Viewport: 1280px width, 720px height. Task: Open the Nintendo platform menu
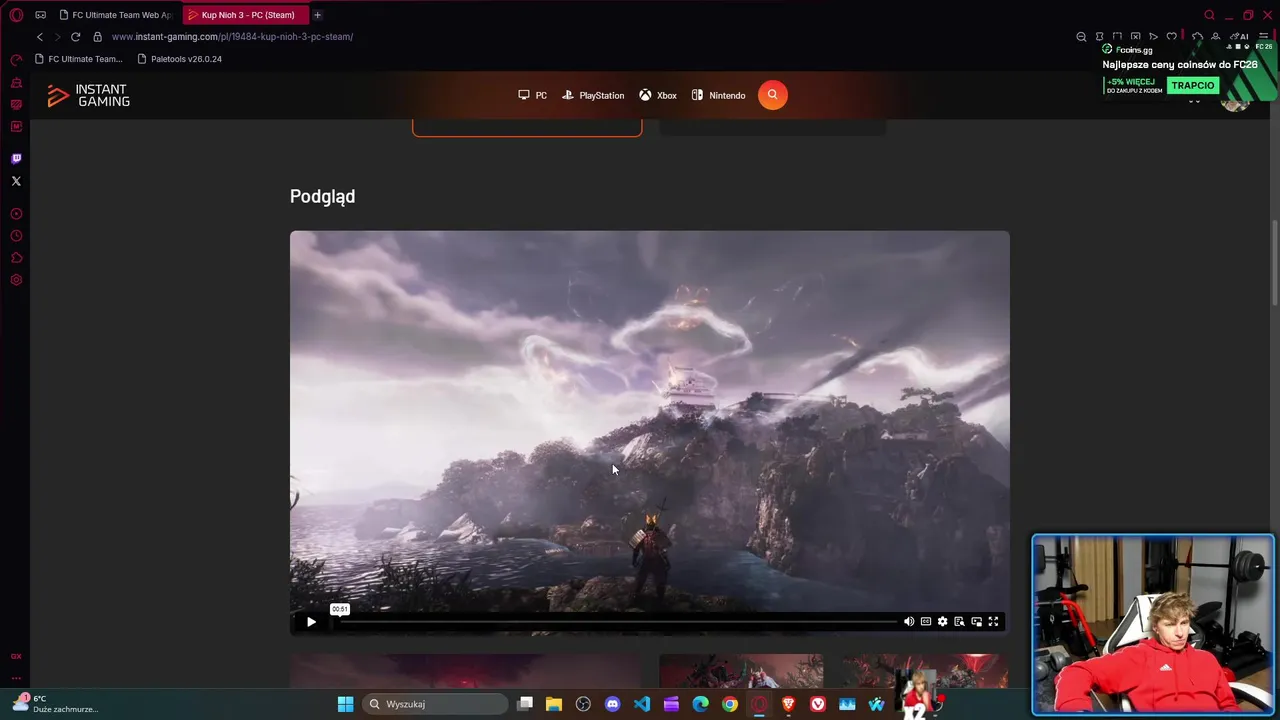[x=718, y=95]
